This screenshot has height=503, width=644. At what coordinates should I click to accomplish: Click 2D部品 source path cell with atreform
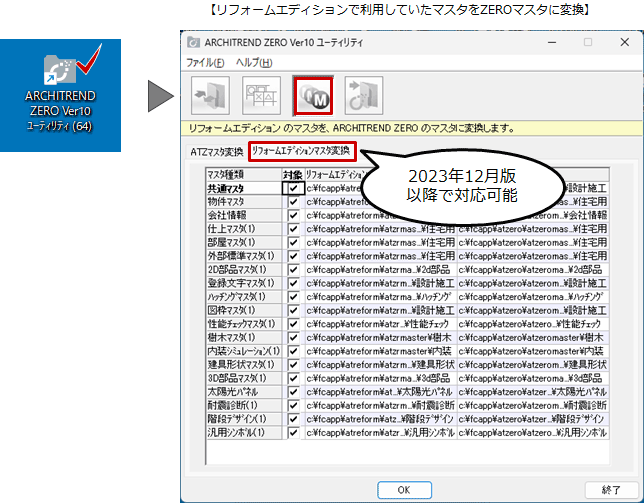(381, 270)
